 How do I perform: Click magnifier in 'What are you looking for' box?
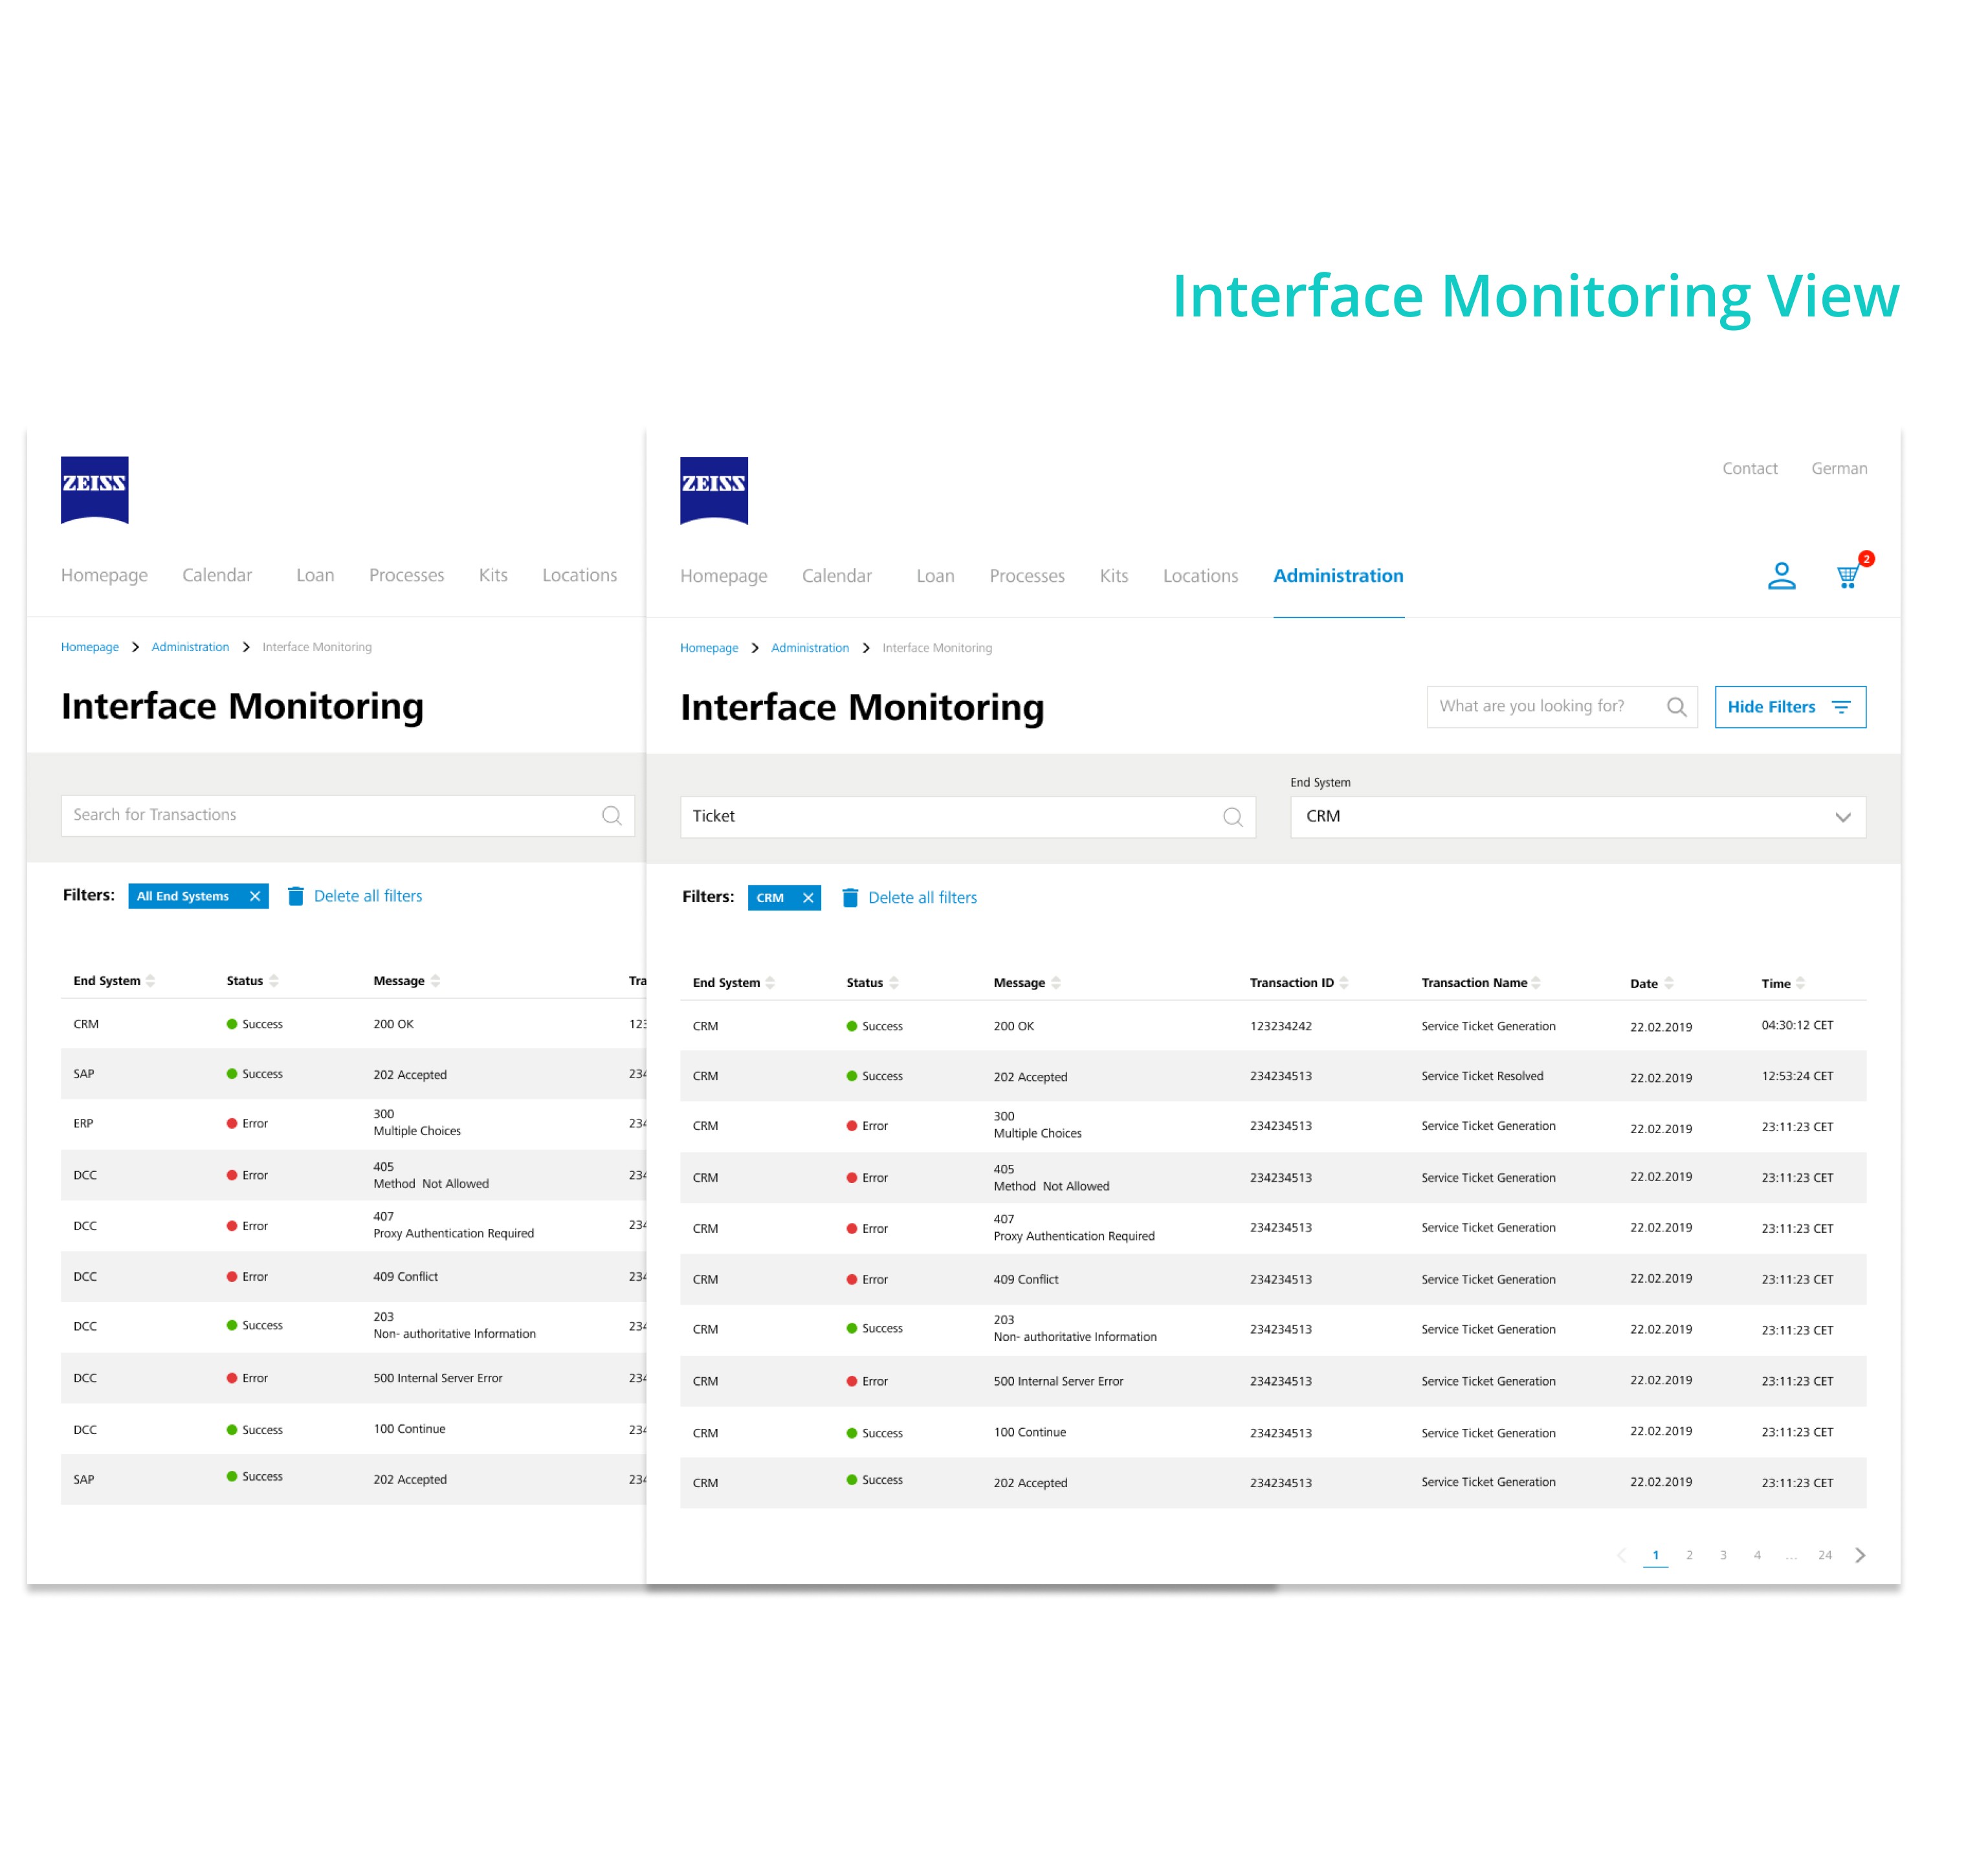click(1676, 707)
